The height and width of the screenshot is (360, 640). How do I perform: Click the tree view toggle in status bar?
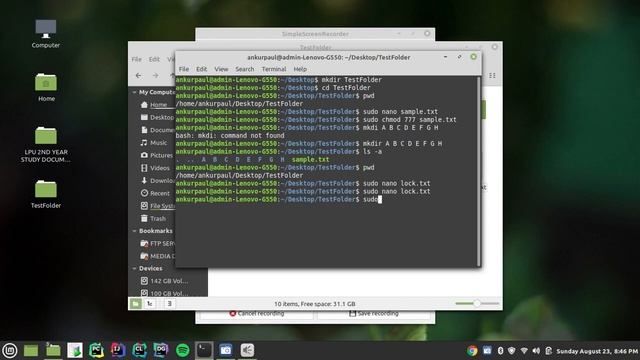tap(150, 304)
